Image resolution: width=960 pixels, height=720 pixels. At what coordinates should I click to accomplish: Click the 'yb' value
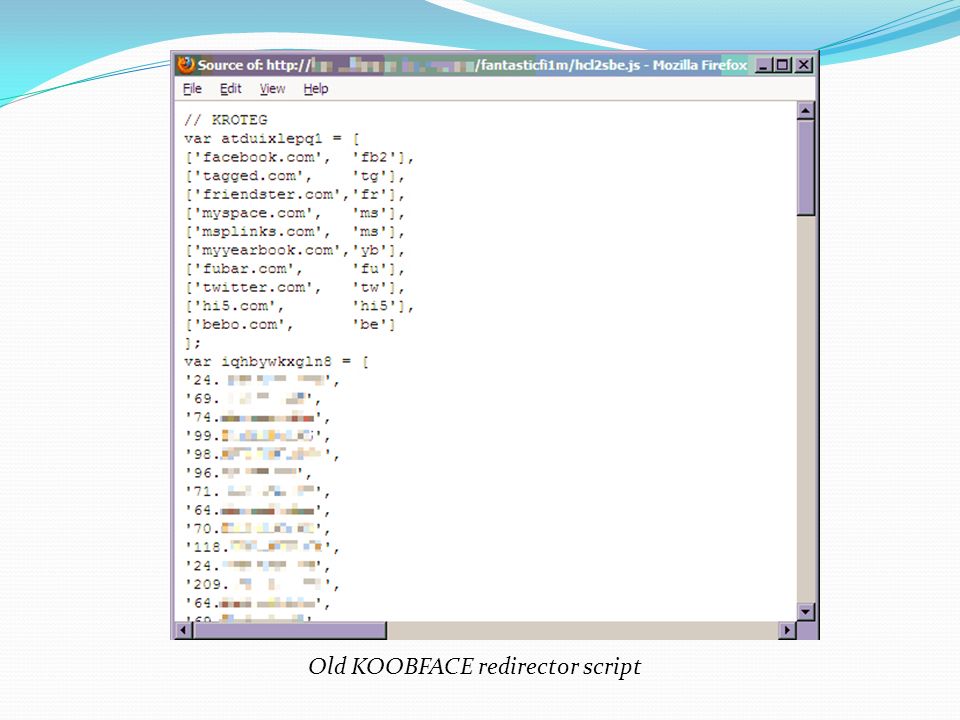pos(369,250)
